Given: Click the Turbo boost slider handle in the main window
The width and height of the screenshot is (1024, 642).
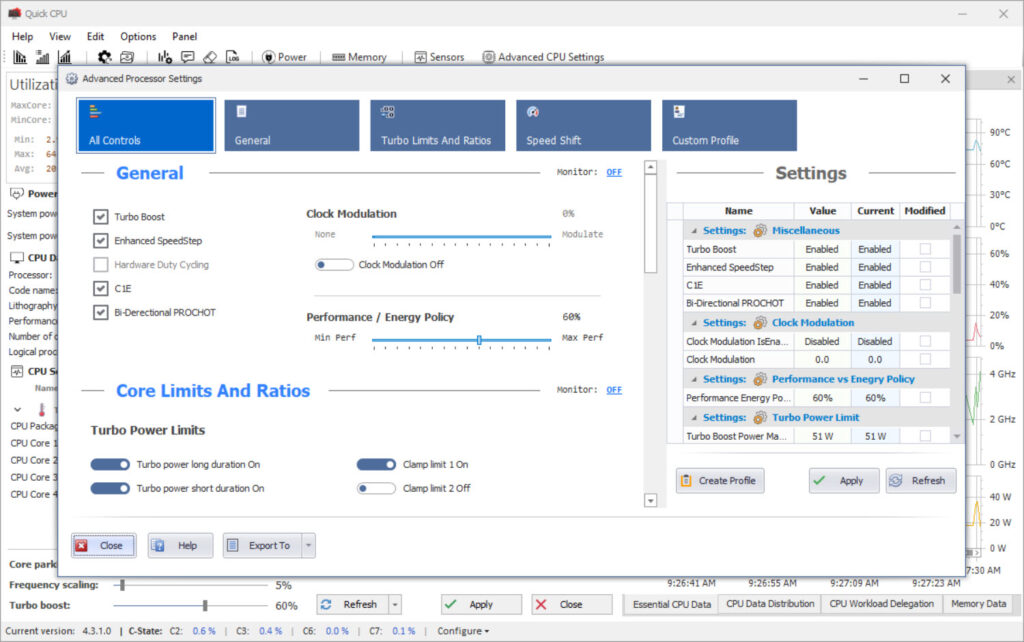Looking at the screenshot, I should point(205,605).
